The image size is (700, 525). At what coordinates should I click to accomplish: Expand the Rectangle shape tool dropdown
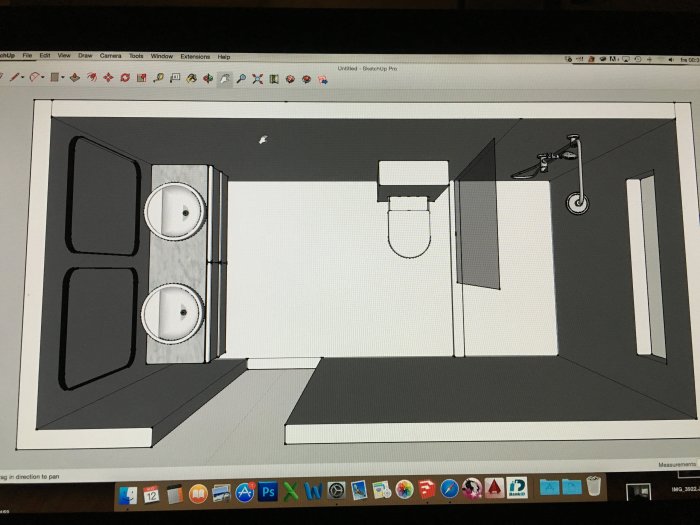(63, 77)
